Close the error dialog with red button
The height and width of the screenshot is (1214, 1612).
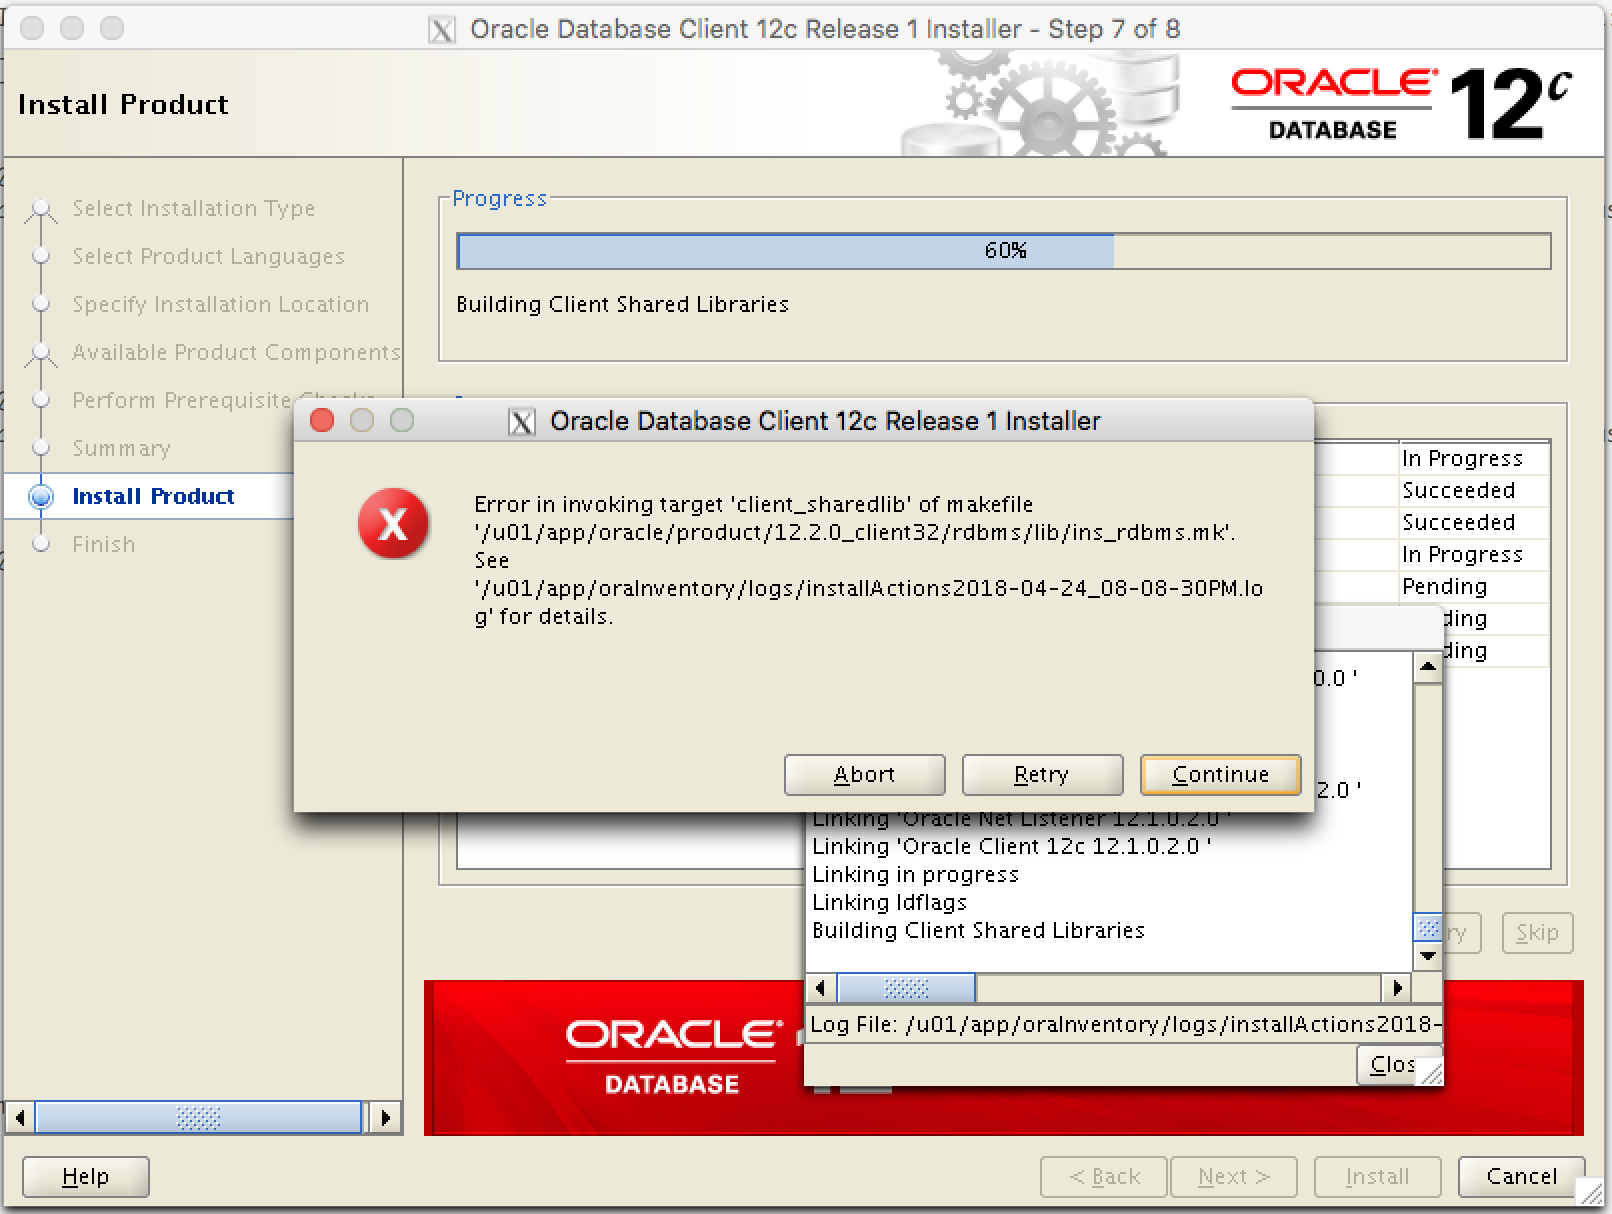point(322,421)
